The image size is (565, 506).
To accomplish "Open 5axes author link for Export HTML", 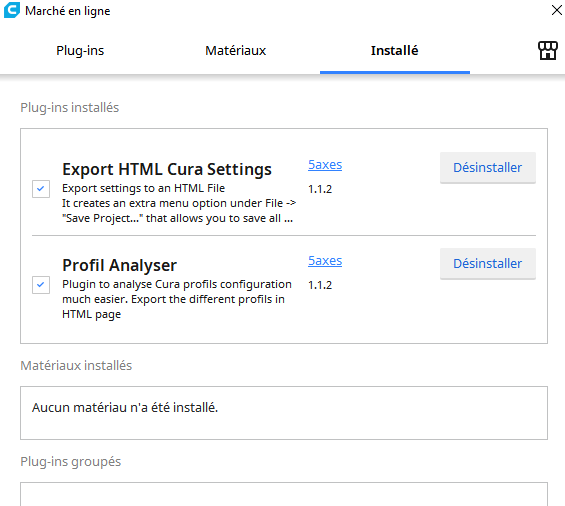I will (325, 165).
